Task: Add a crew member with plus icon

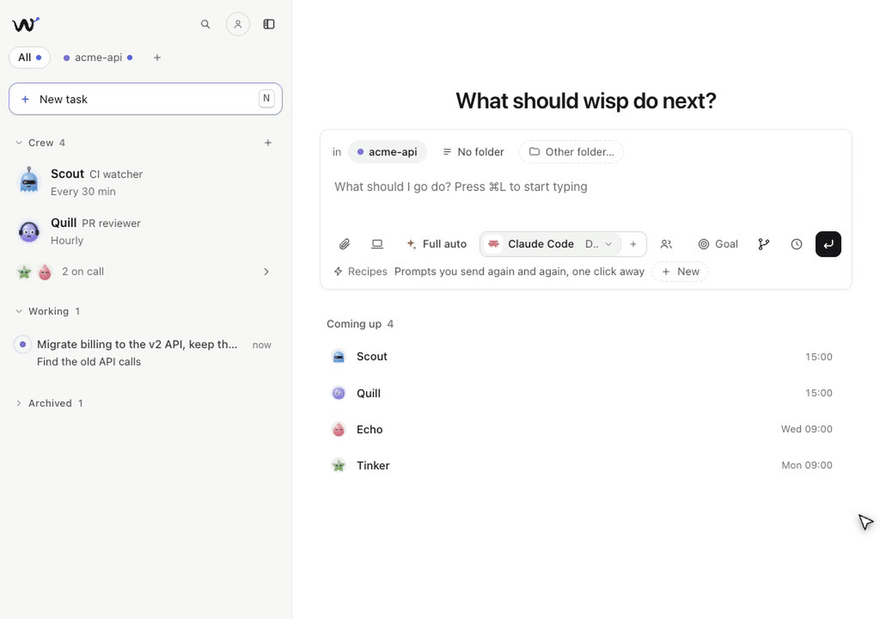Action: coord(268,143)
